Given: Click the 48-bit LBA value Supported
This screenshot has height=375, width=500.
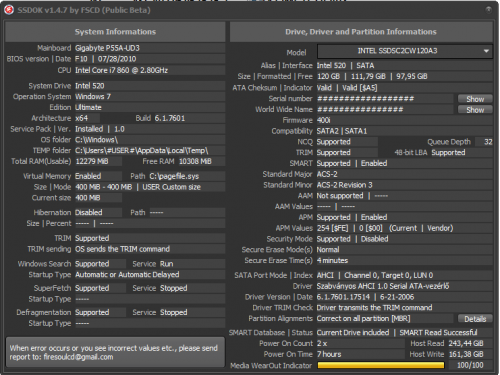Looking at the screenshot, I should click(448, 153).
